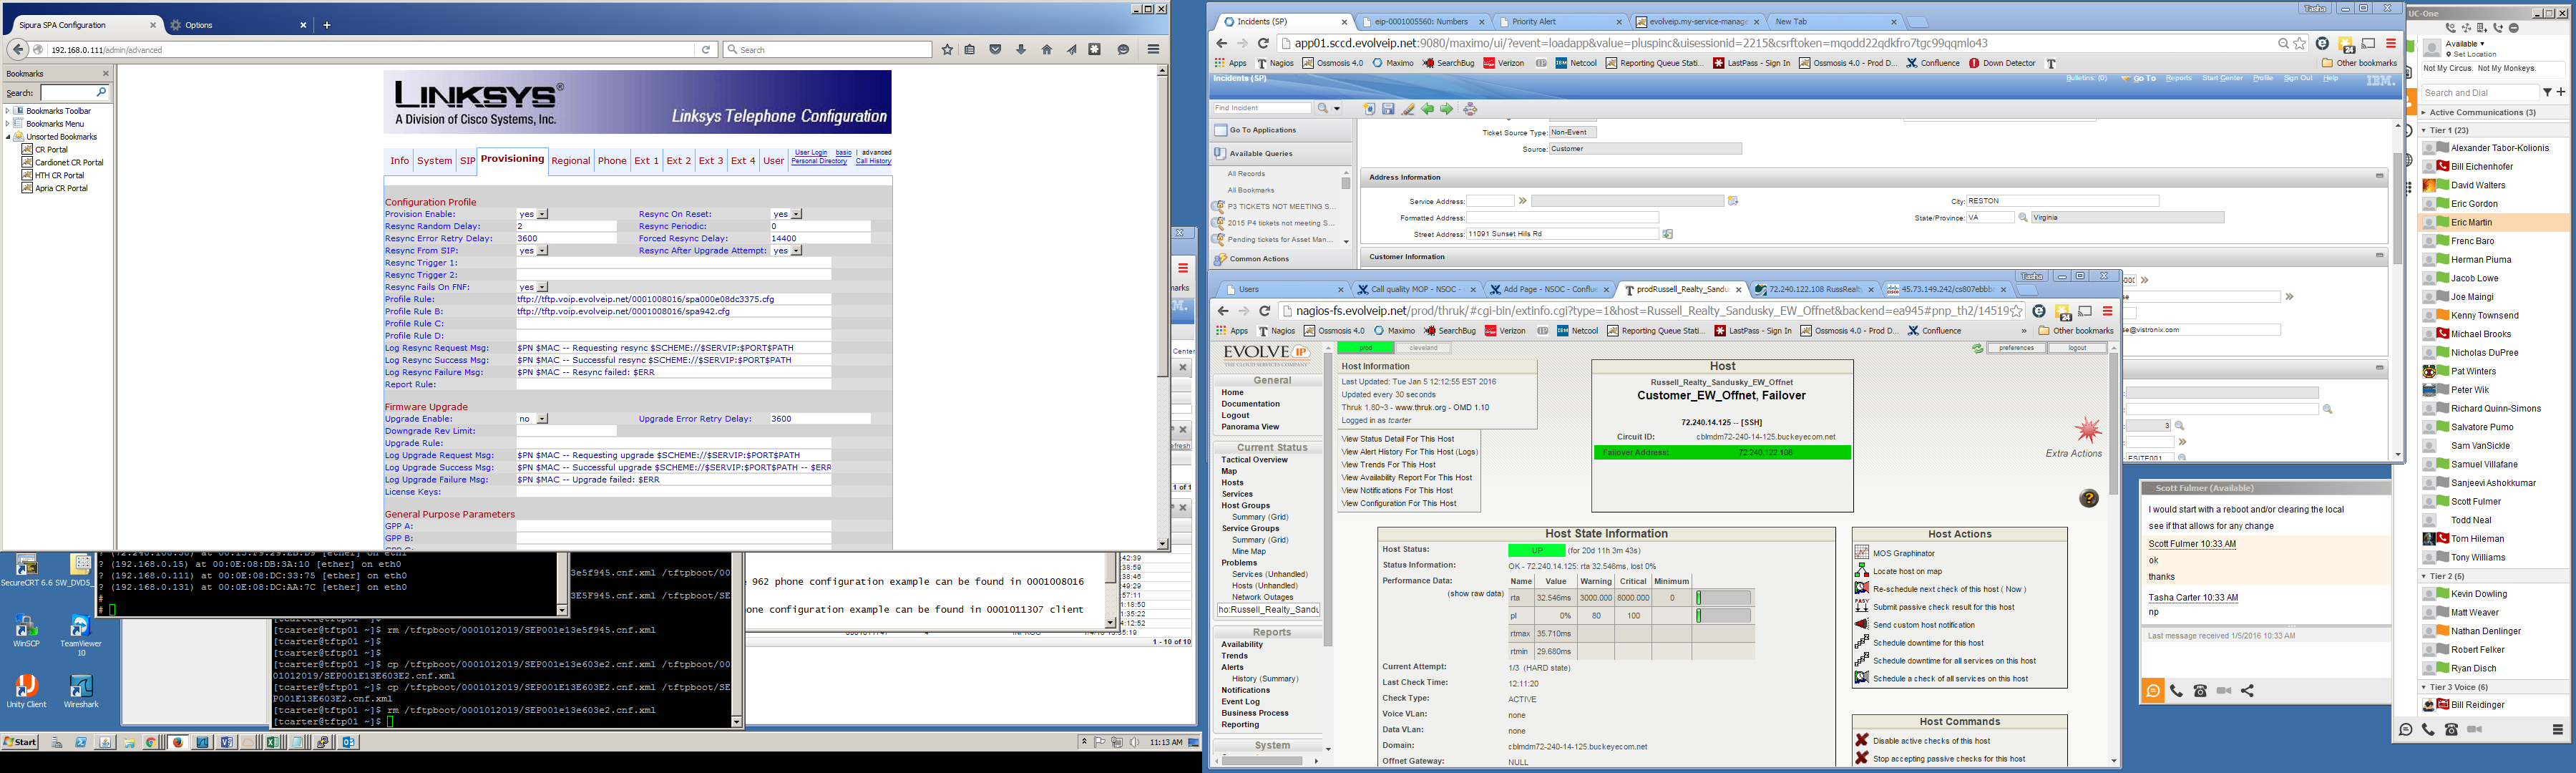Collapse Tier 1 contacts group
This screenshot has height=773, width=2576.
click(x=2424, y=130)
